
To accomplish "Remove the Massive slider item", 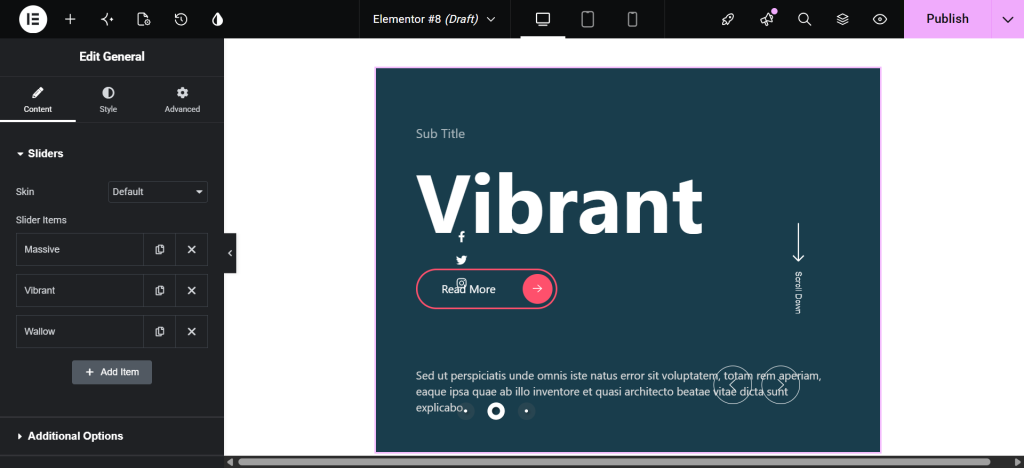I will coord(191,249).
